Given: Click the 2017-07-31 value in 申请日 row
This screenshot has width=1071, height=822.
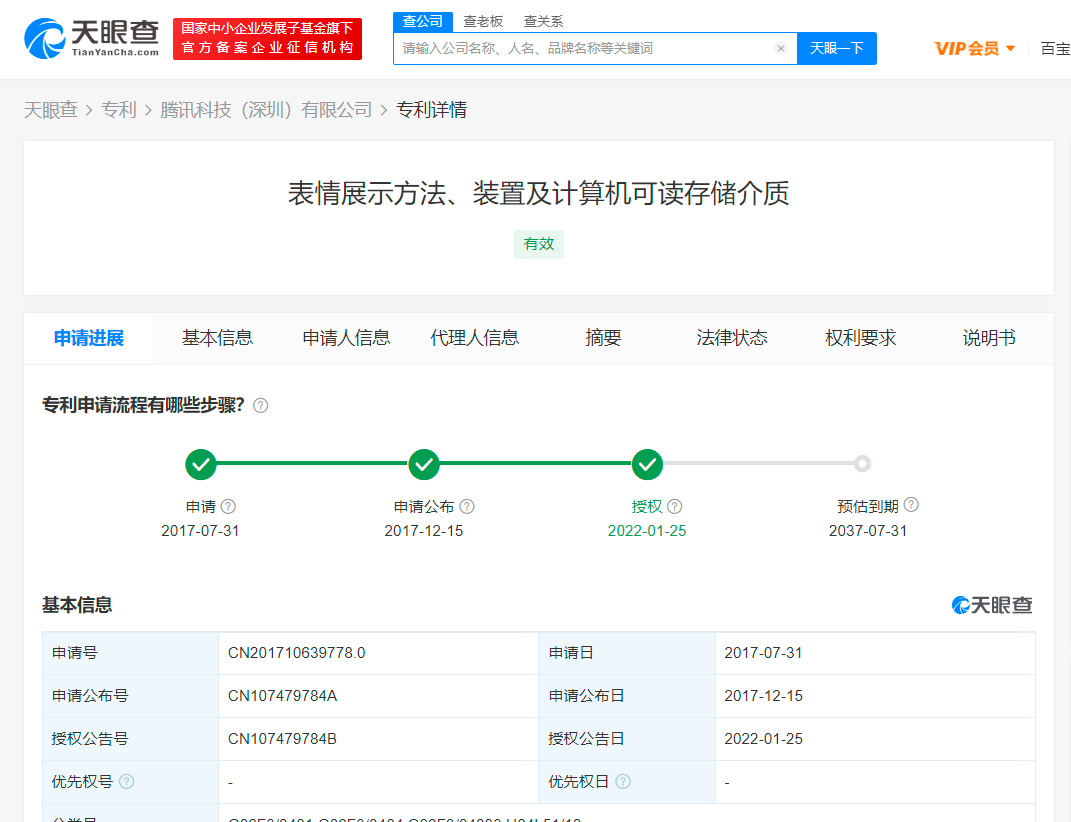Looking at the screenshot, I should (764, 653).
